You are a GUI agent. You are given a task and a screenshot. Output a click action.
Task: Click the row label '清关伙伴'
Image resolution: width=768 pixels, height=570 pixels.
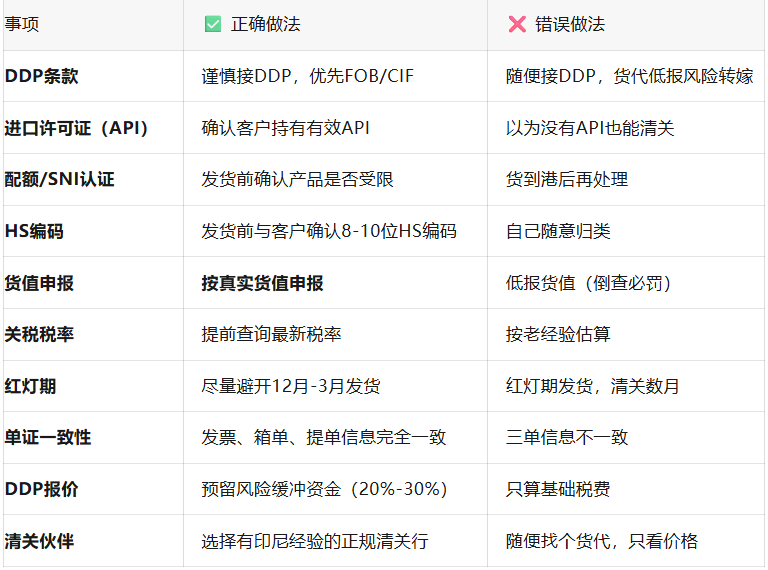tap(39, 541)
